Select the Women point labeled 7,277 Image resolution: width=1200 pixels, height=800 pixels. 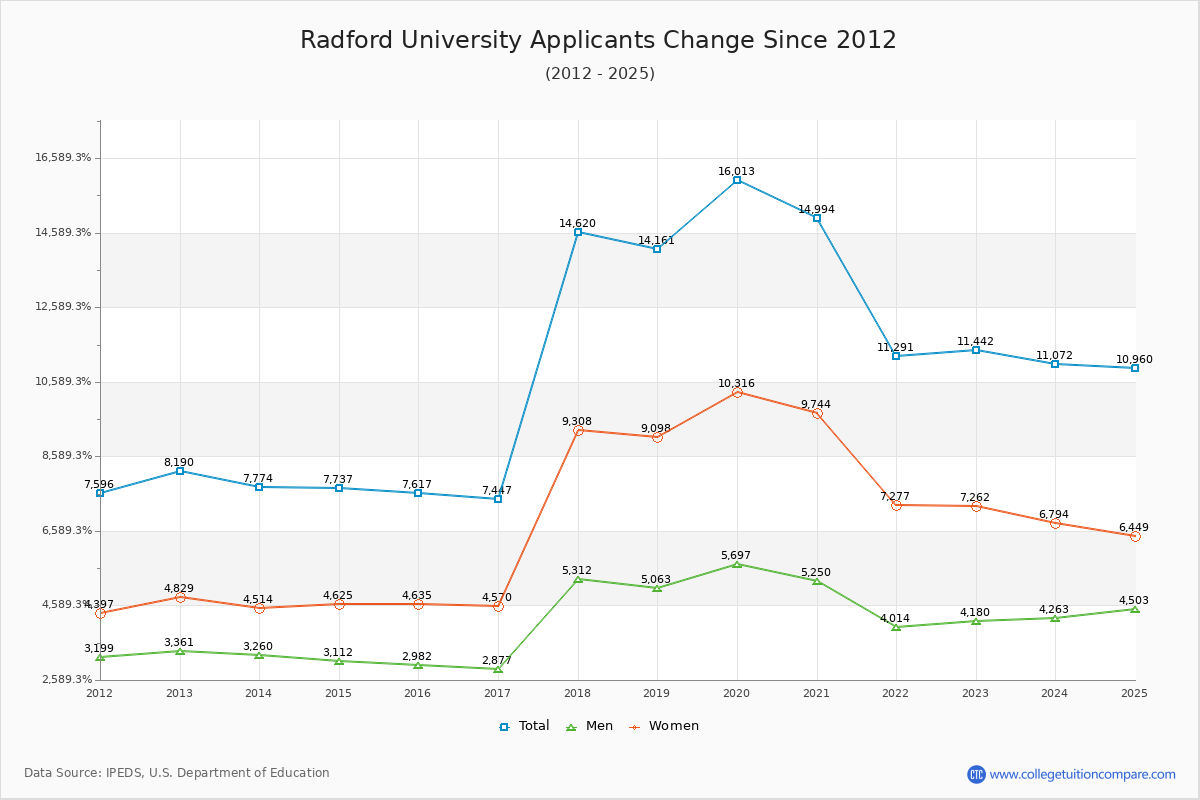pos(896,505)
